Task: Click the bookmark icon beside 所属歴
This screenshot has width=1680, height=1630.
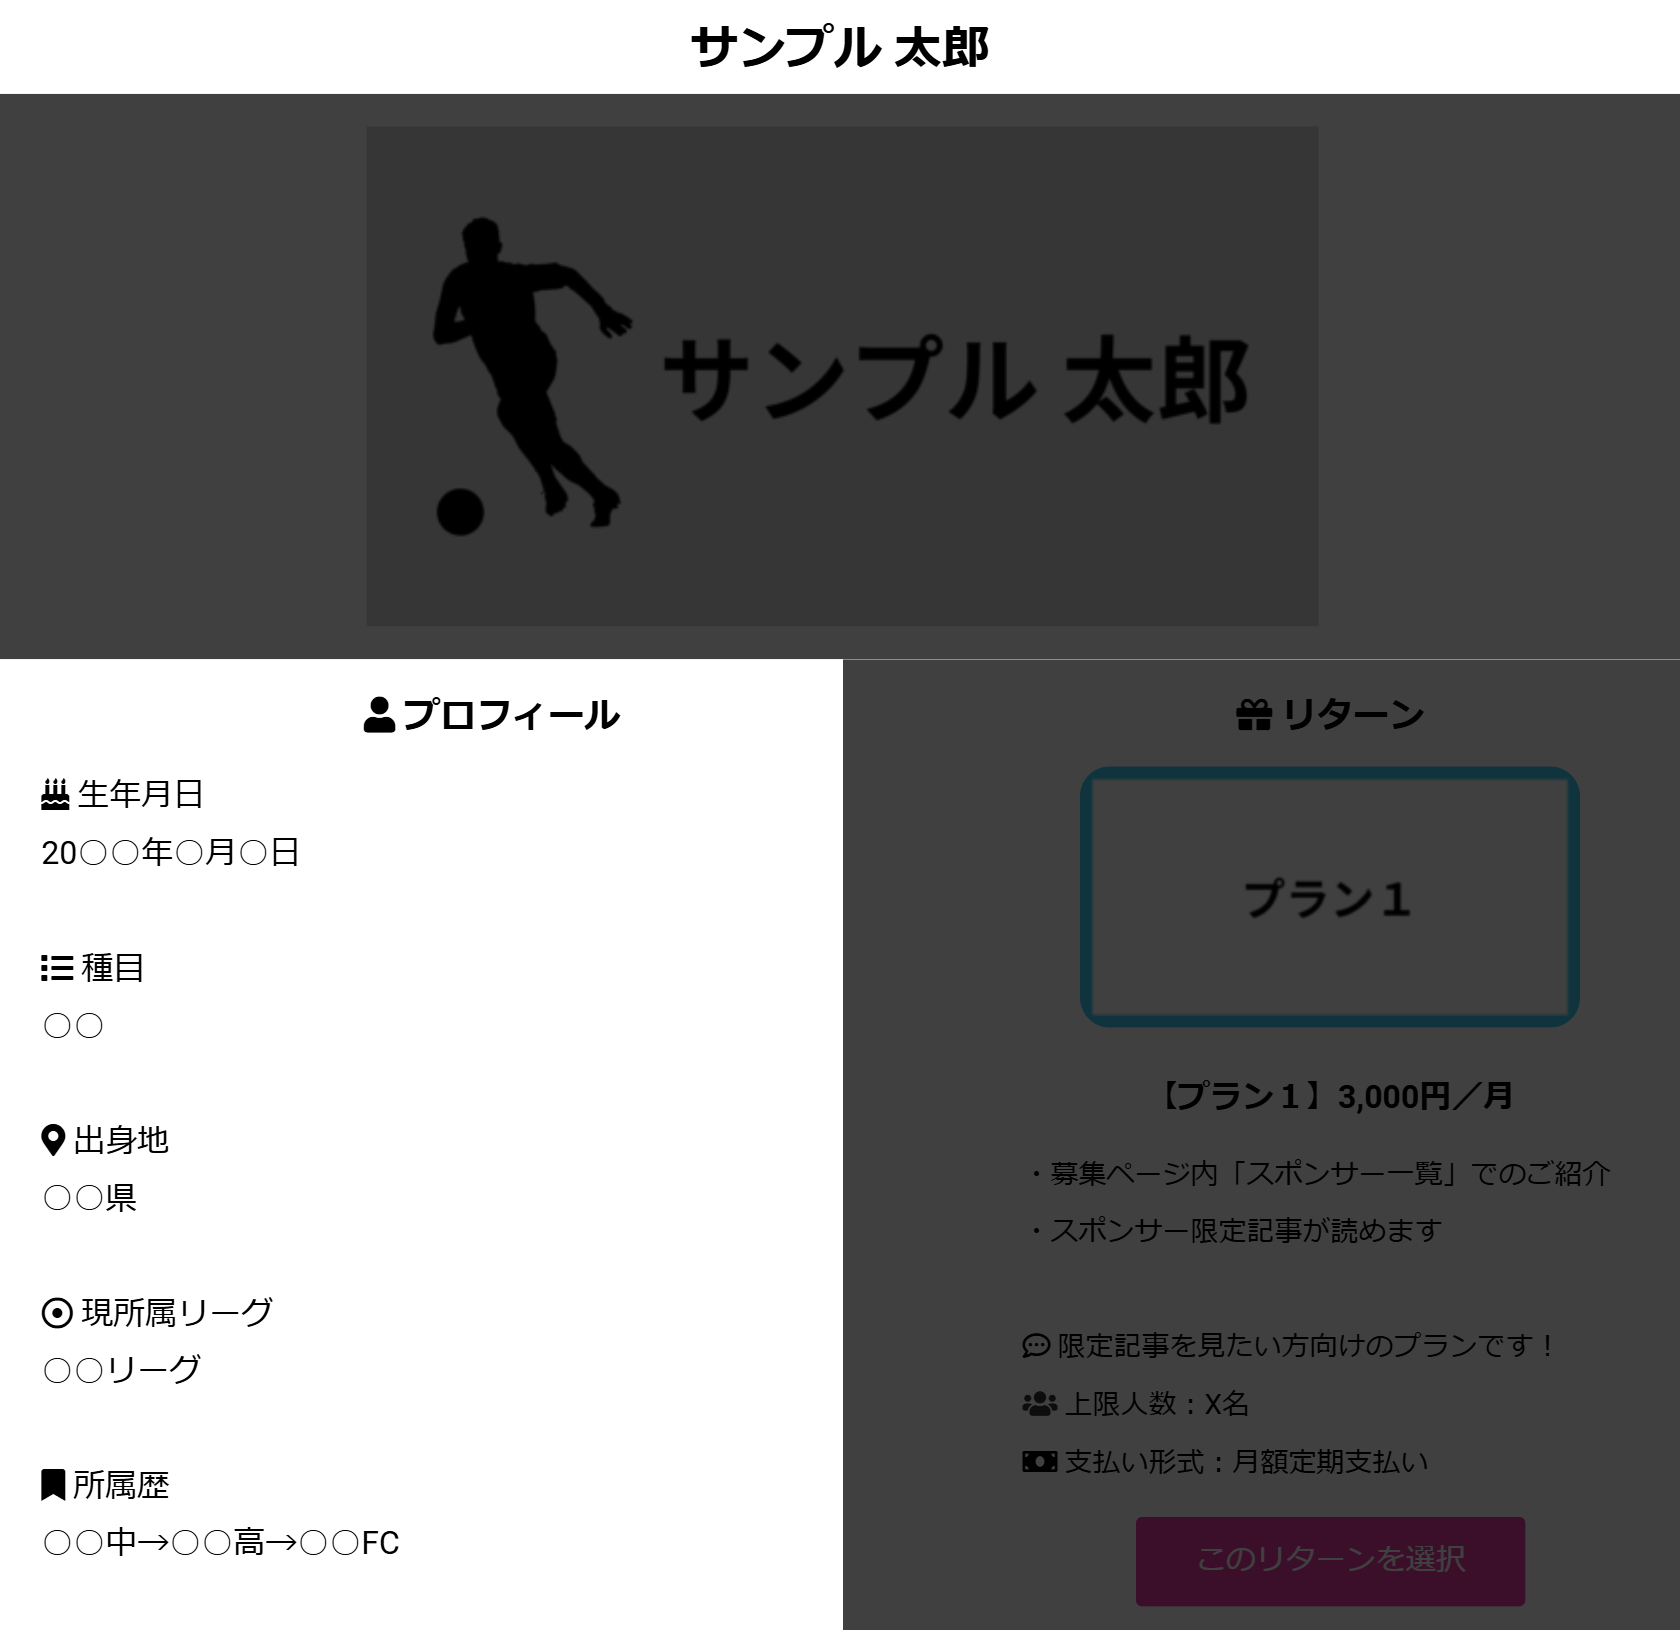Action: click(53, 1485)
